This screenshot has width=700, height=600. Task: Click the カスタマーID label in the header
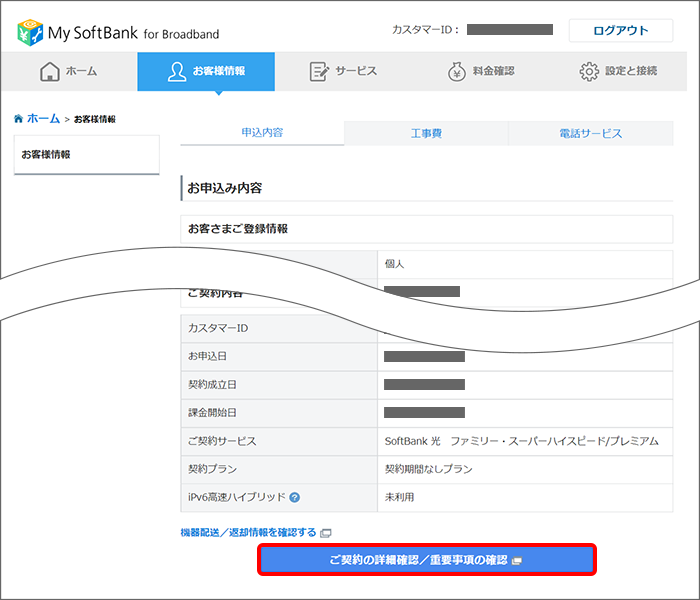tap(425, 30)
